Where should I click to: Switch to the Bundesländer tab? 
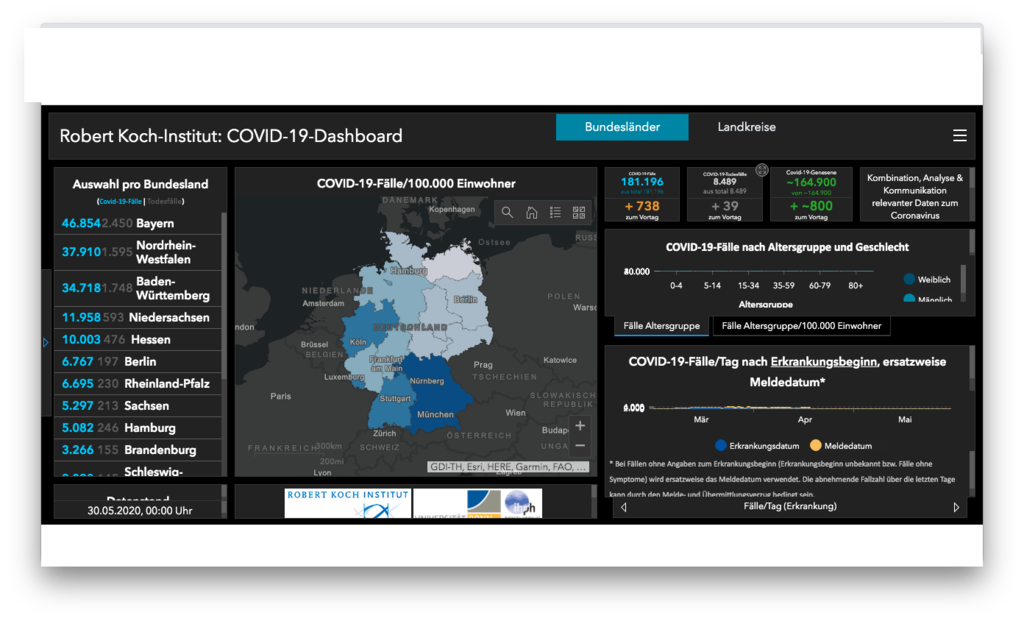(x=622, y=127)
